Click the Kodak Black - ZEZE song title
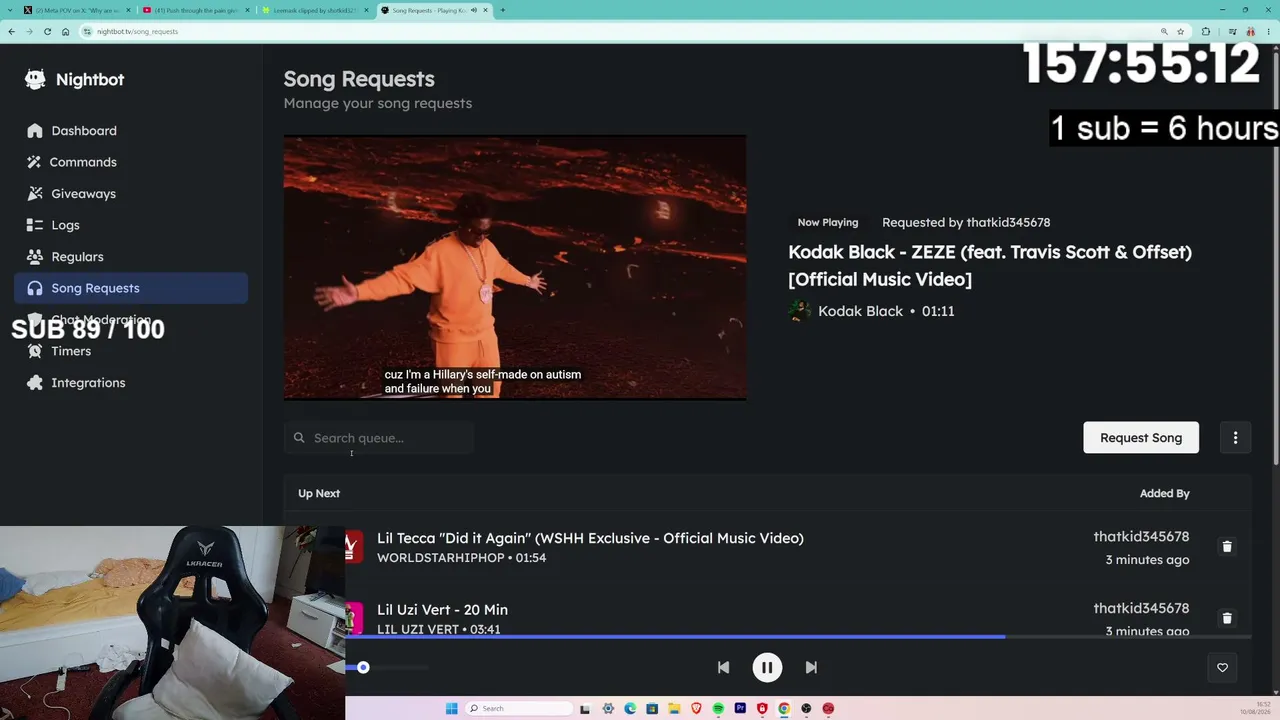This screenshot has width=1280, height=720. pos(990,265)
